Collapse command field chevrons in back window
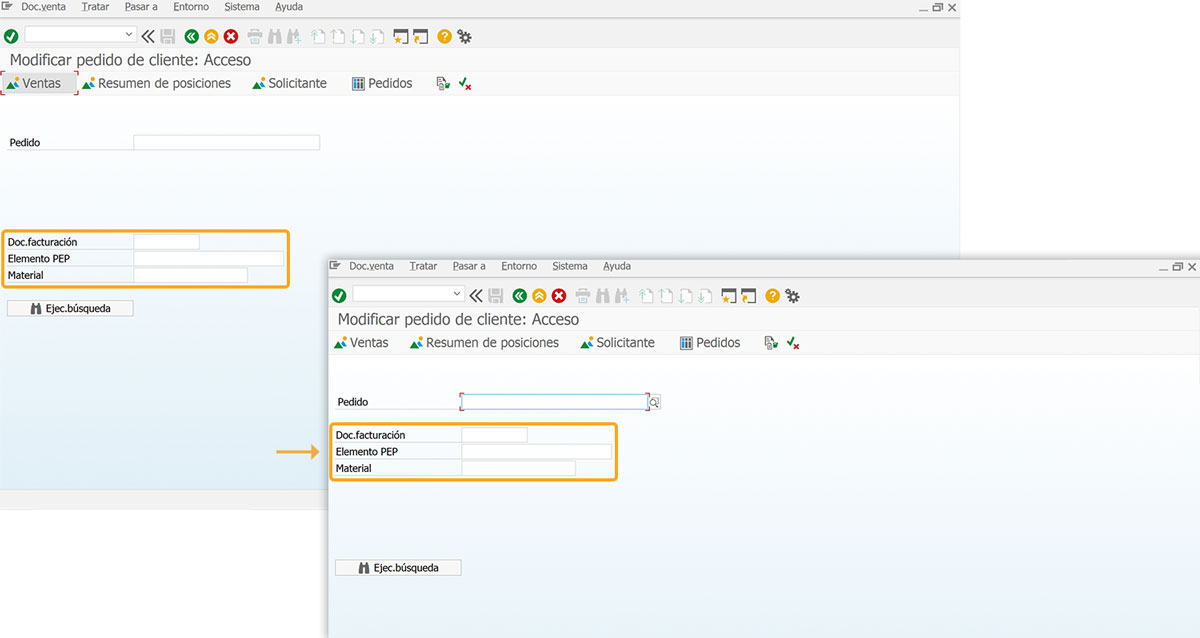 click(x=149, y=37)
